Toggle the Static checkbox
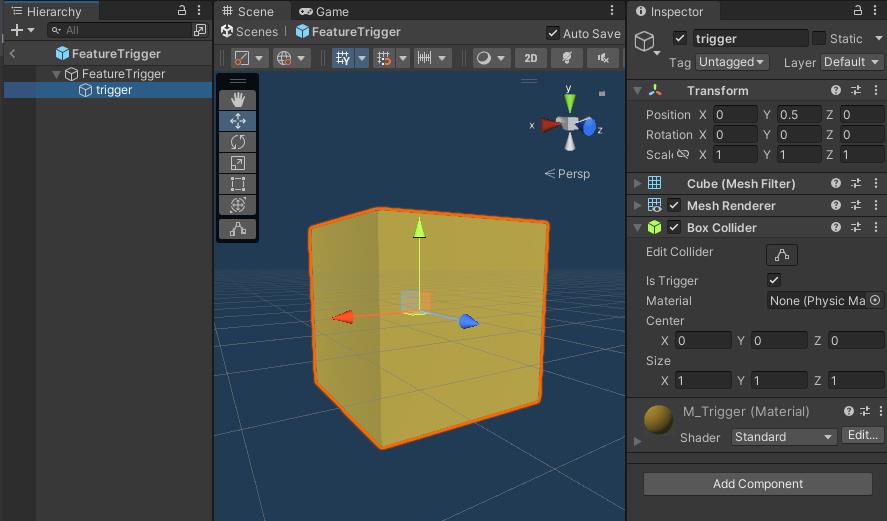The width and height of the screenshot is (887, 521). tap(819, 38)
